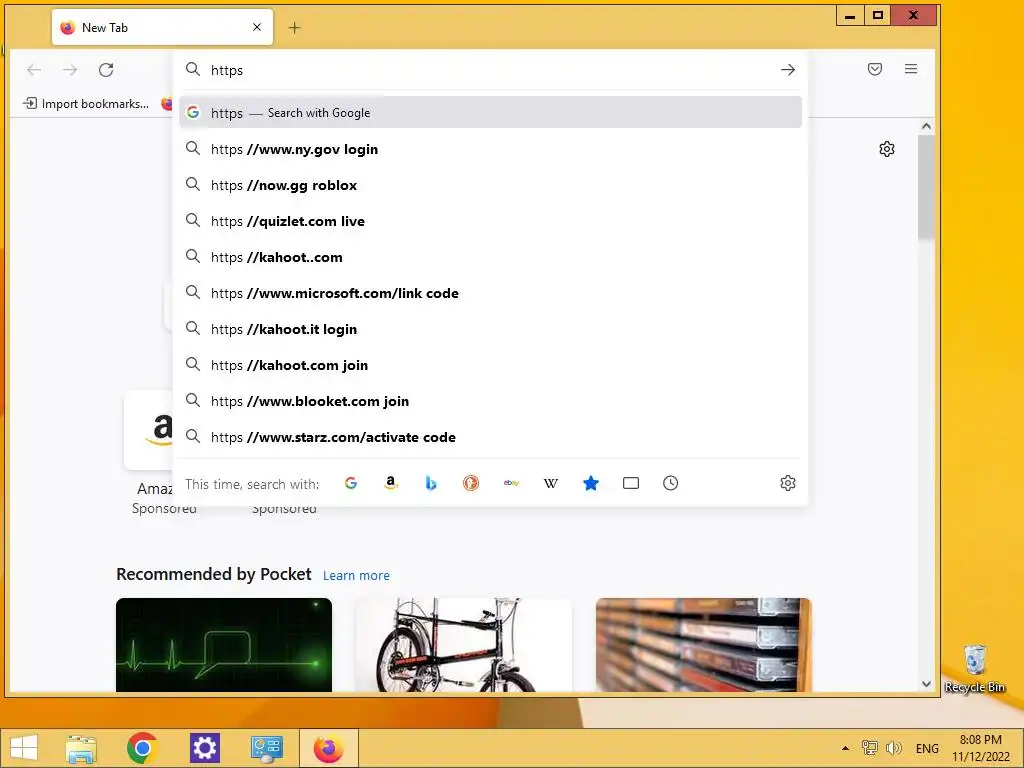
Task: Search this time with Bing icon
Action: 431,483
